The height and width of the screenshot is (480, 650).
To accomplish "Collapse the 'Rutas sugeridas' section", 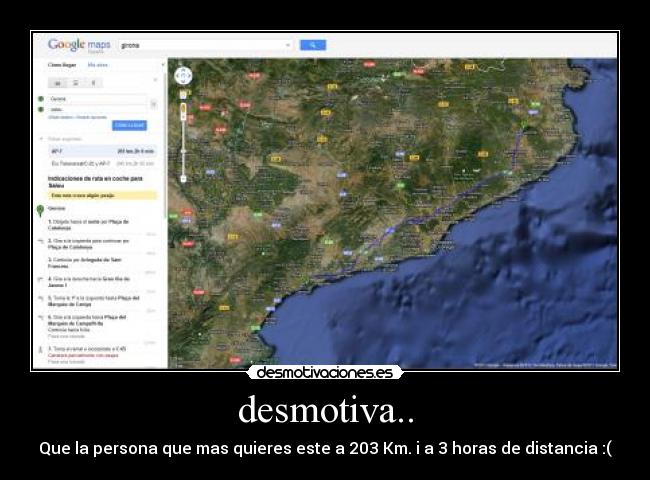I will point(41,139).
